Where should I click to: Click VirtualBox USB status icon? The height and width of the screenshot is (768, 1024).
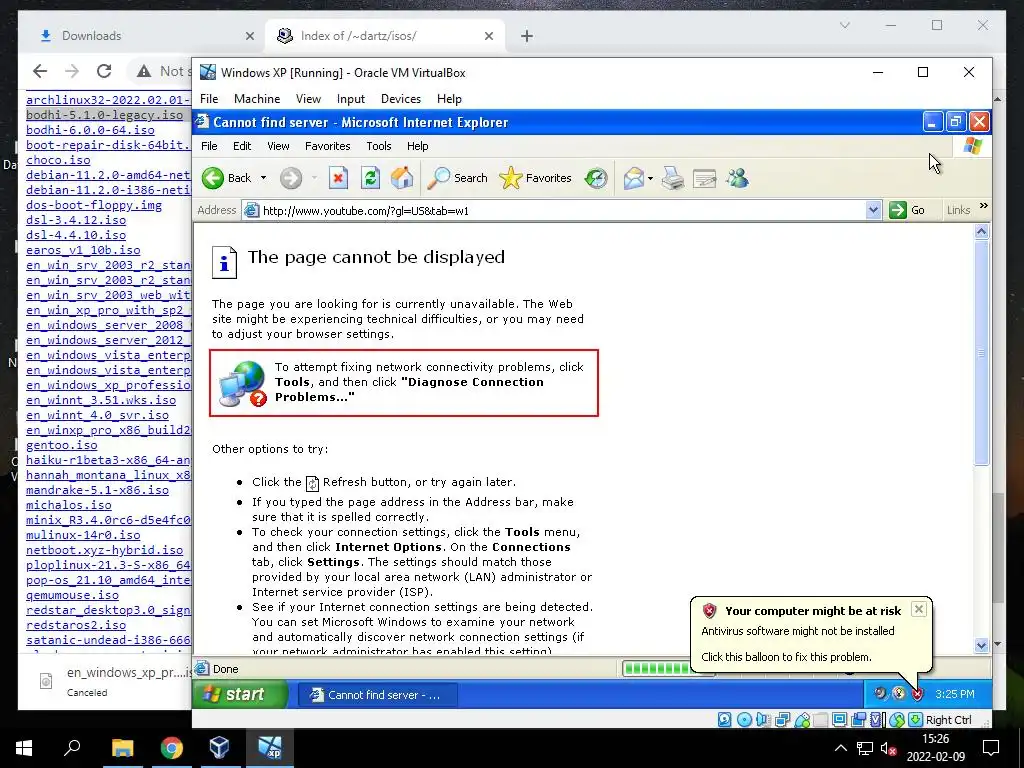[x=802, y=720]
